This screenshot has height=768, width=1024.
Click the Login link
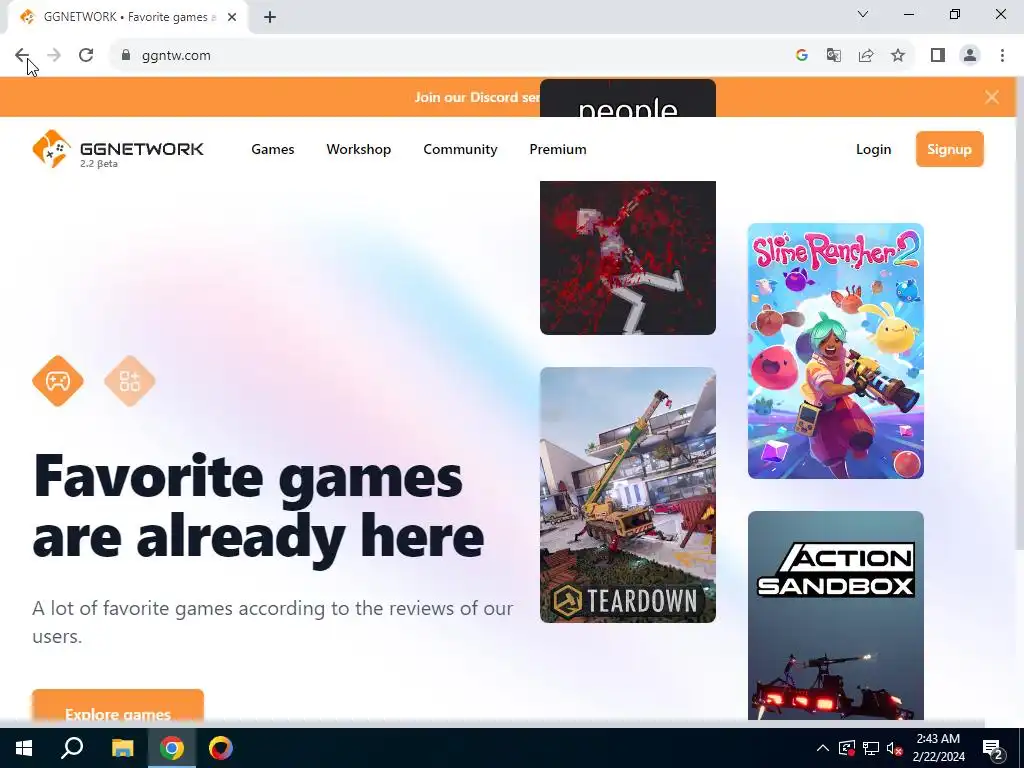click(x=873, y=149)
